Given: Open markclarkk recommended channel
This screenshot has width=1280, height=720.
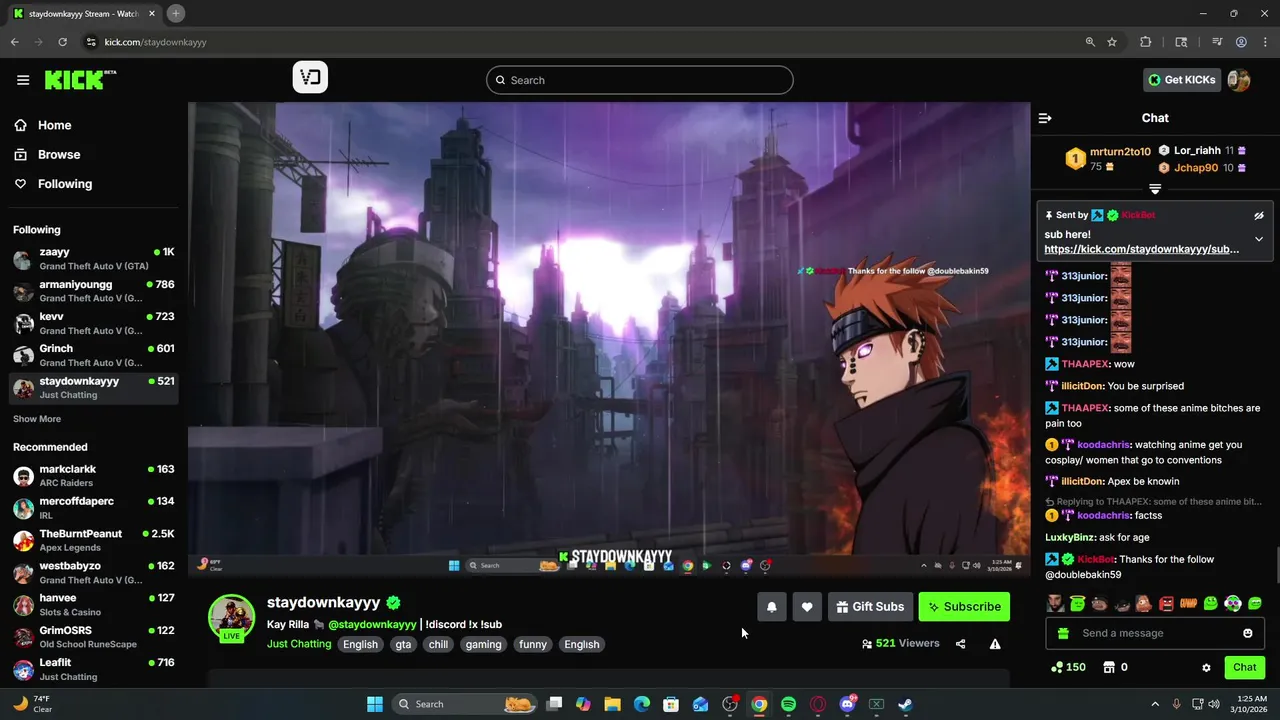Looking at the screenshot, I should coord(94,475).
